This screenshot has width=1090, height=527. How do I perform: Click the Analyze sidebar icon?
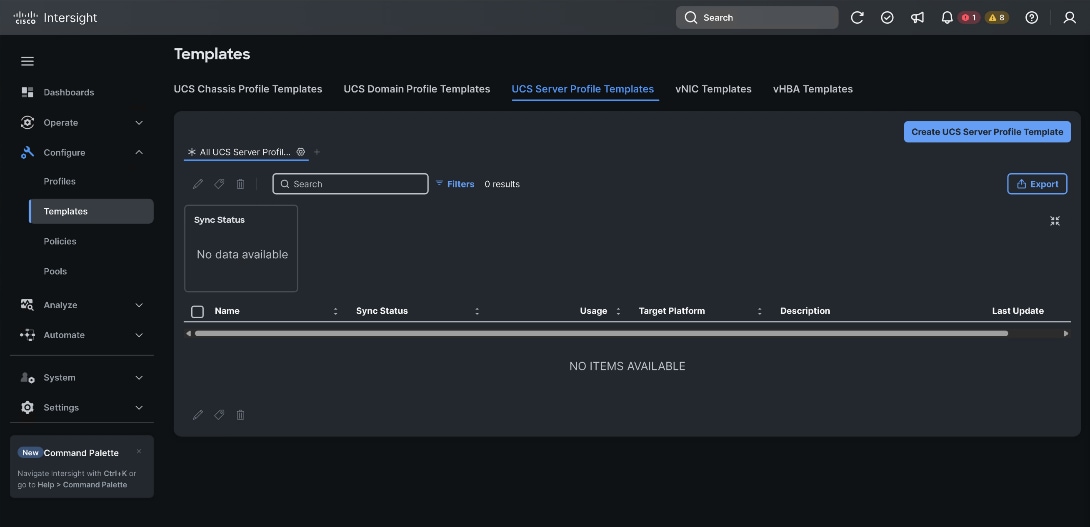(x=27, y=305)
